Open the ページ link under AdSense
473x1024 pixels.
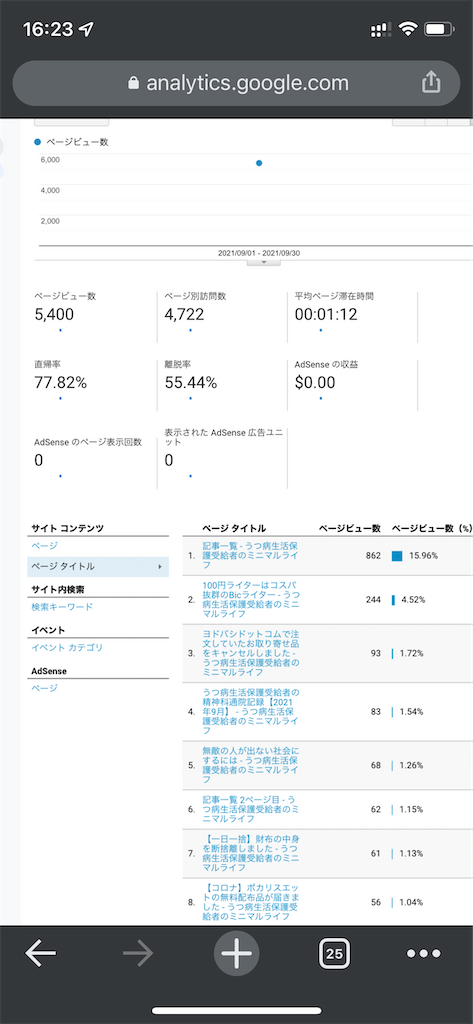[44, 688]
